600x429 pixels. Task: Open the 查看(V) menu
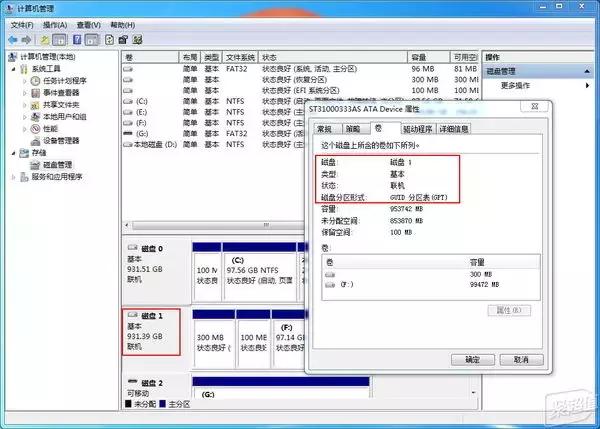[x=88, y=25]
